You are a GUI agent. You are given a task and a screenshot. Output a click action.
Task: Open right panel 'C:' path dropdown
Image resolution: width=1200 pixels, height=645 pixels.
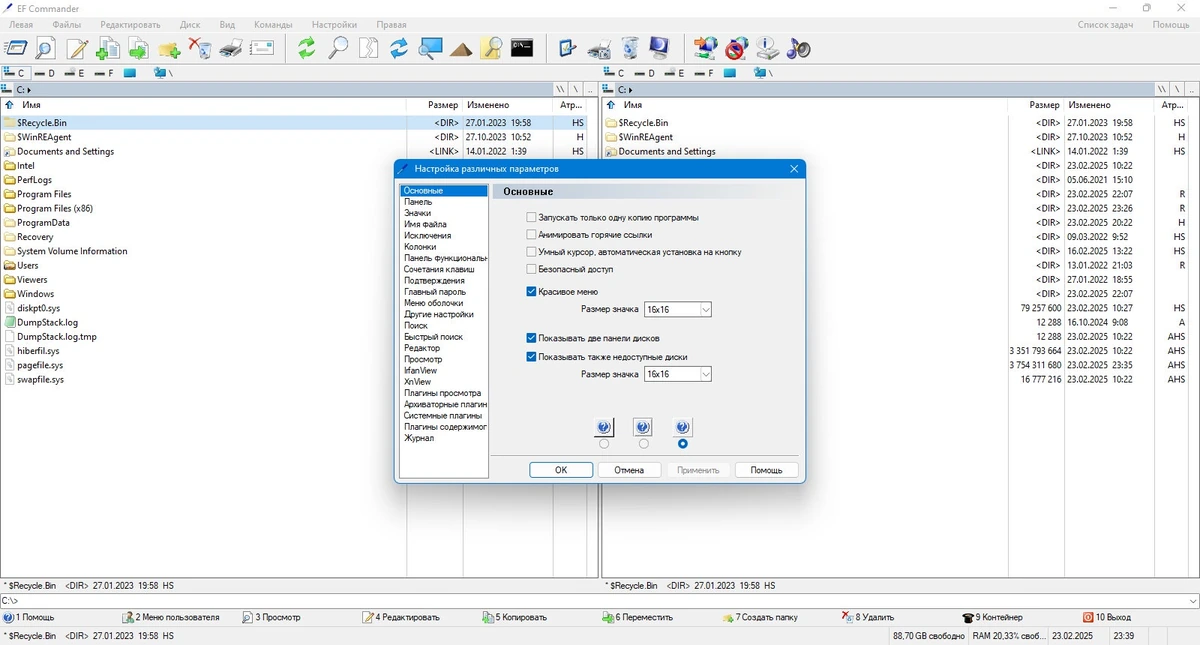[x=630, y=90]
